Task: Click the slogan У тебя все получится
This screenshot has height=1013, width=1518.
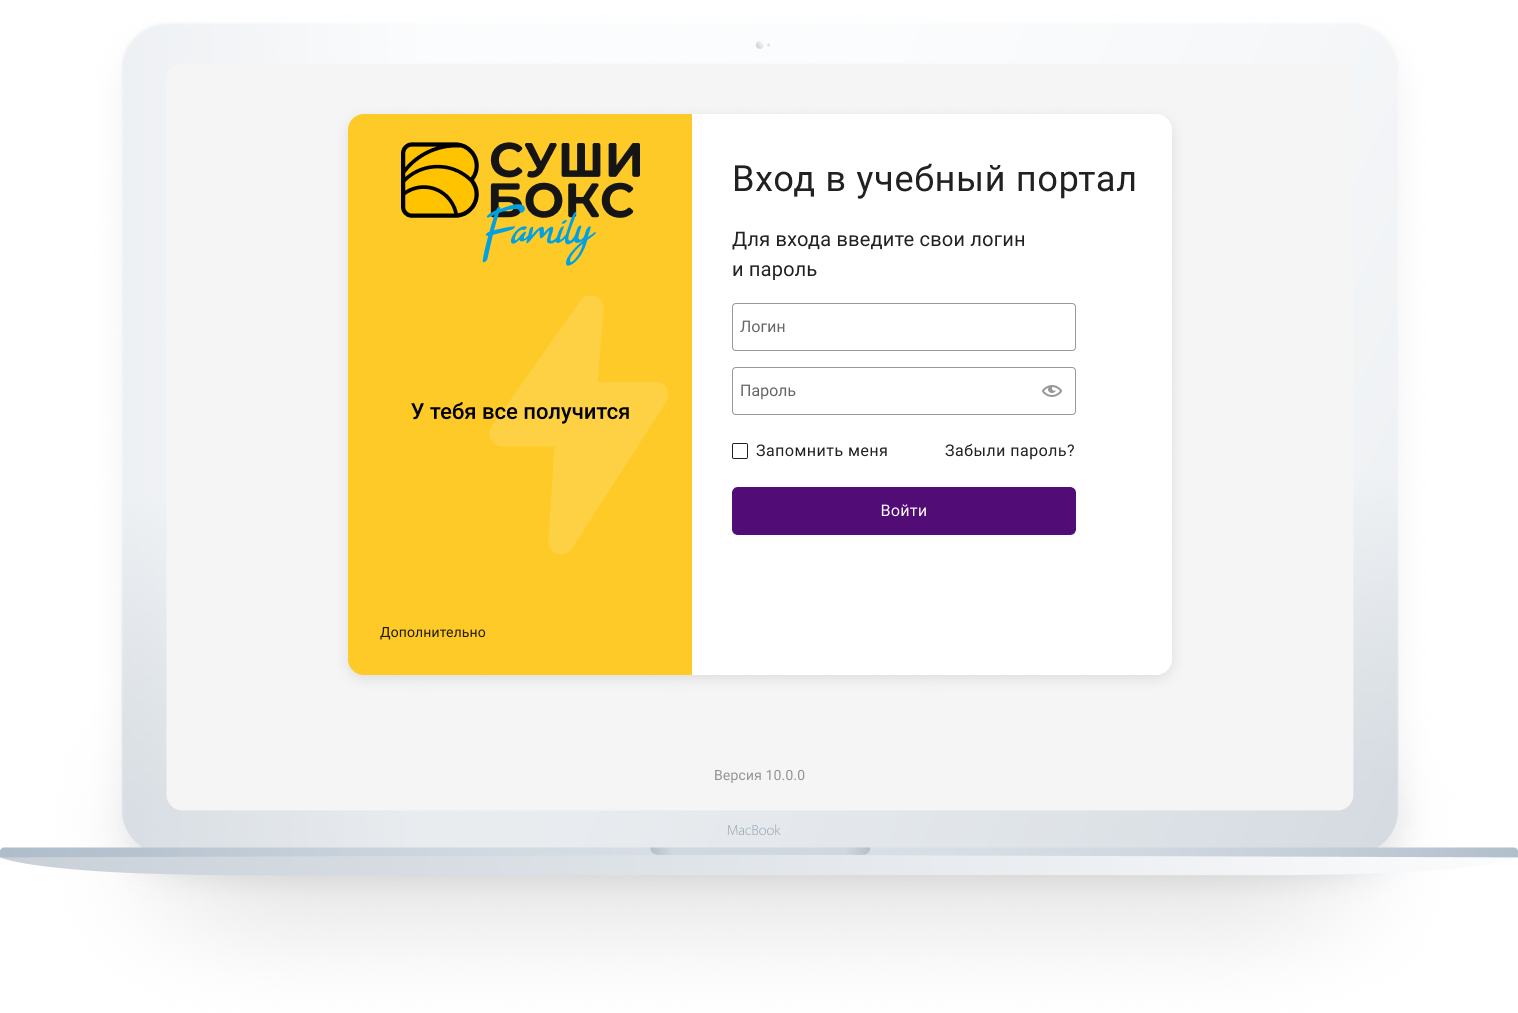Action: 520,412
